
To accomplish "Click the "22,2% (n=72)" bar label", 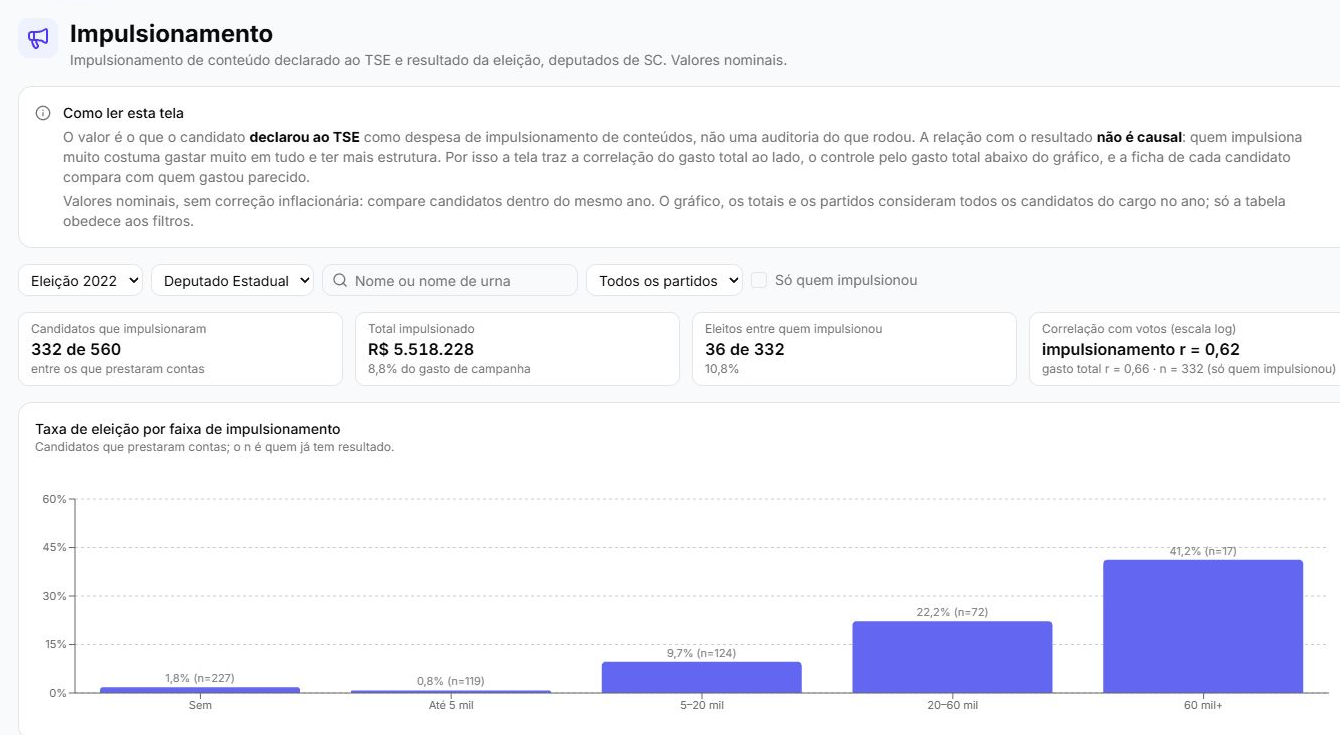I will [952, 612].
